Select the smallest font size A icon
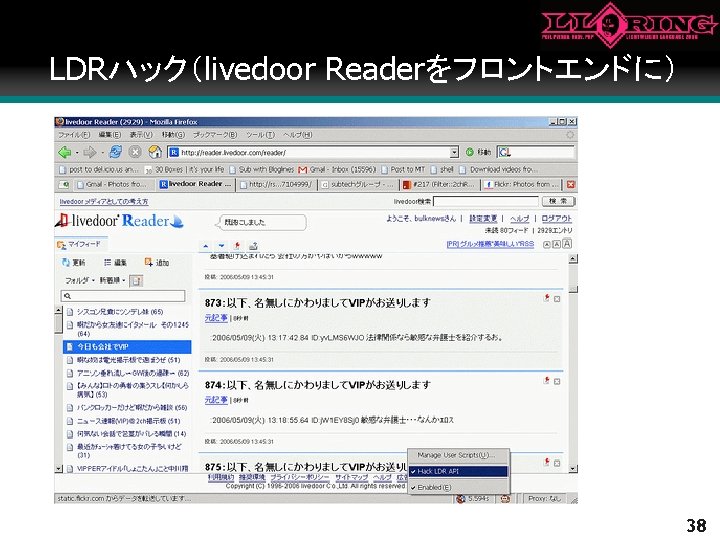Screen dimensions: 720x540 546,245
